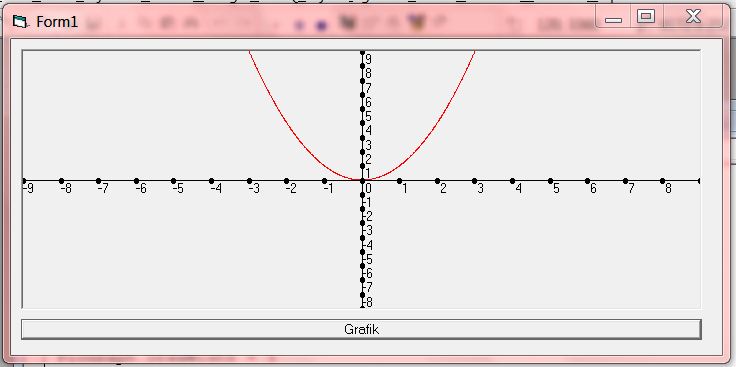The width and height of the screenshot is (736, 367).
Task: Click the dot at 5 on the horizontal axis
Action: [550, 181]
